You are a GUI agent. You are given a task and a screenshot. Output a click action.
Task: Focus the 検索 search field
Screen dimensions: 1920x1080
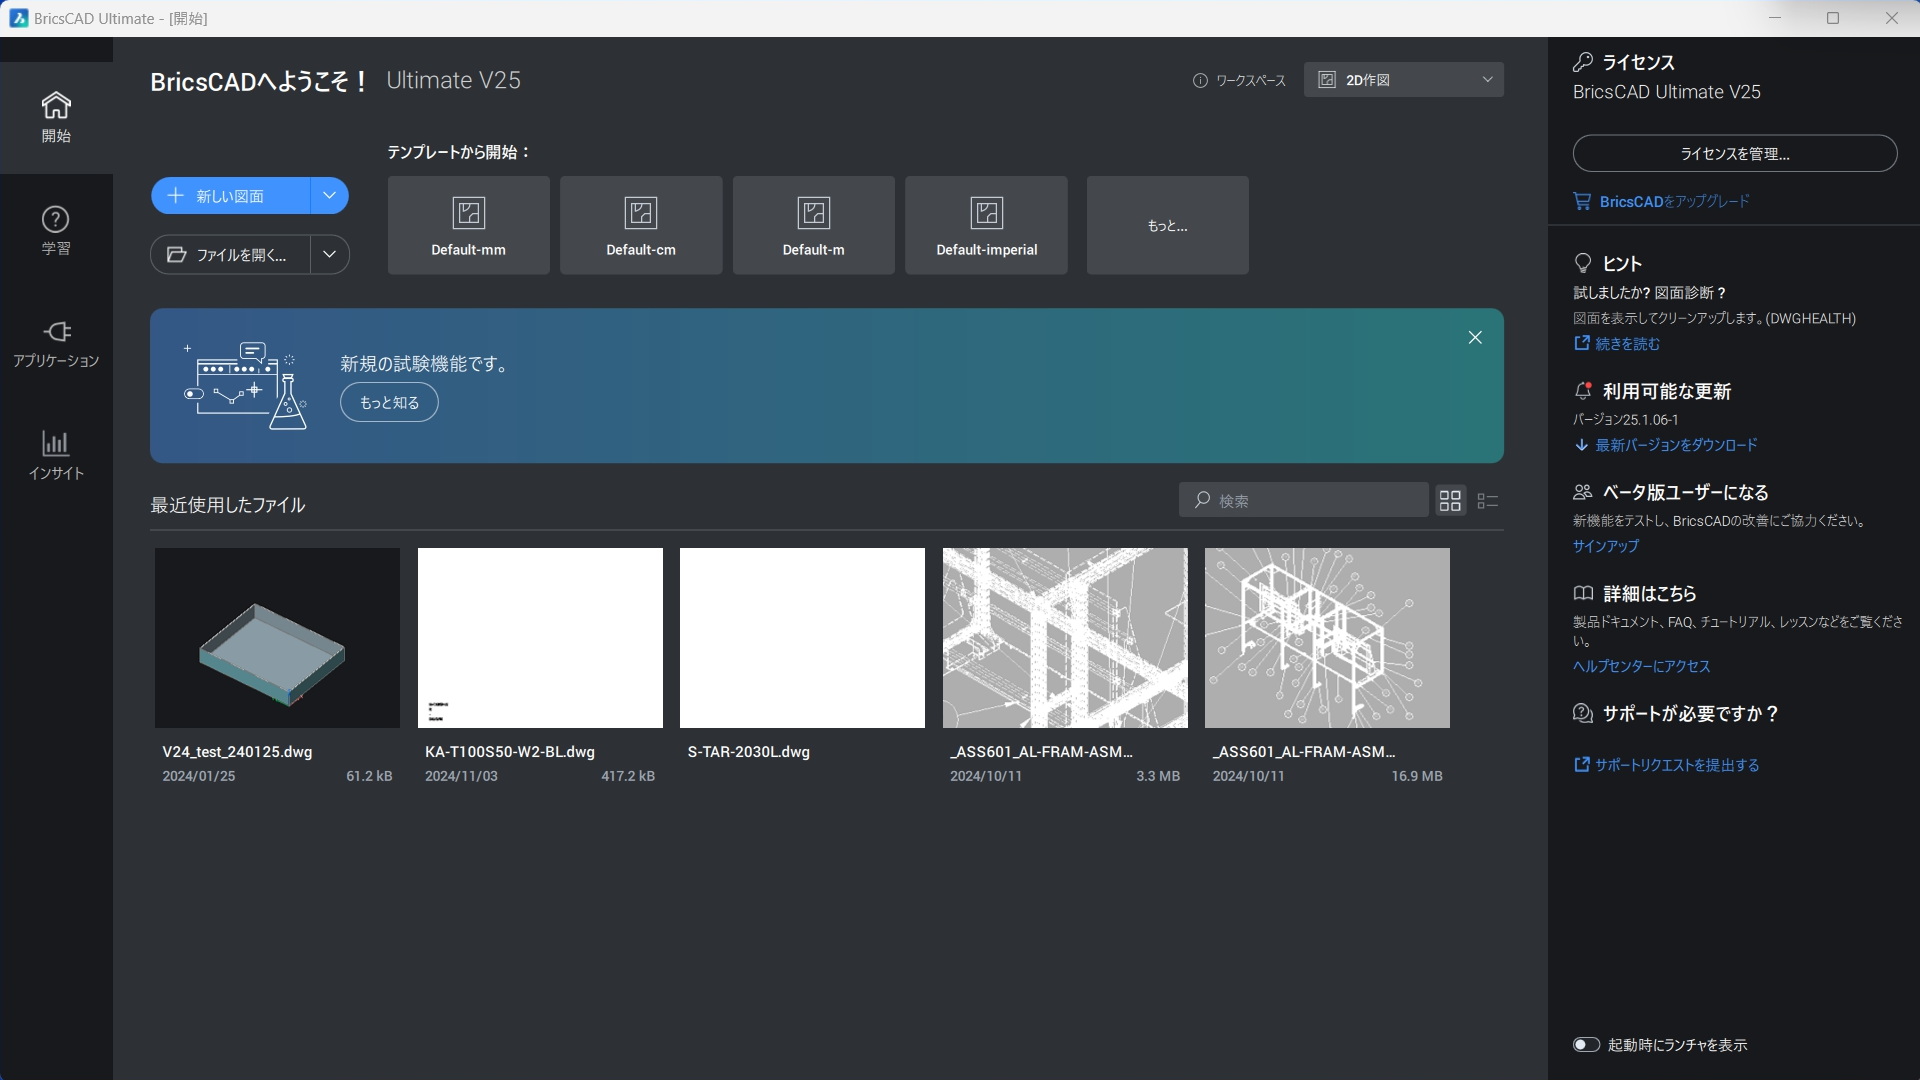(x=1303, y=500)
